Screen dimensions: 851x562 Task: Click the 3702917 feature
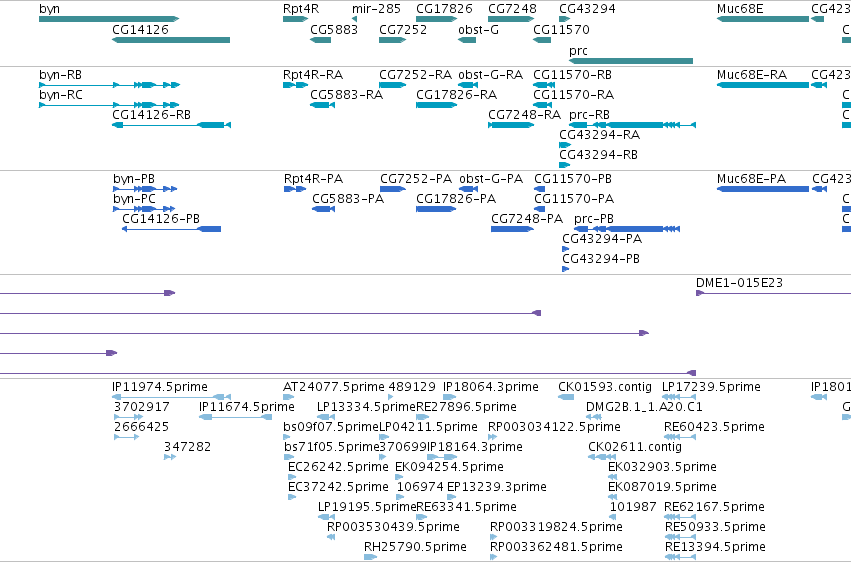click(x=129, y=417)
